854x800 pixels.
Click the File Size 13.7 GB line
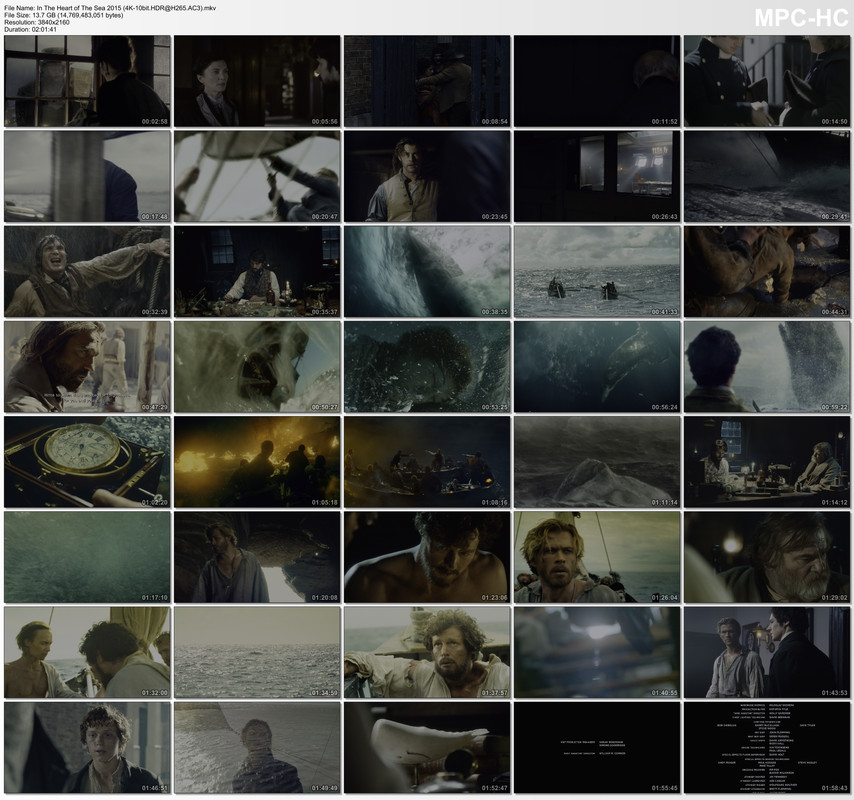[x=64, y=15]
